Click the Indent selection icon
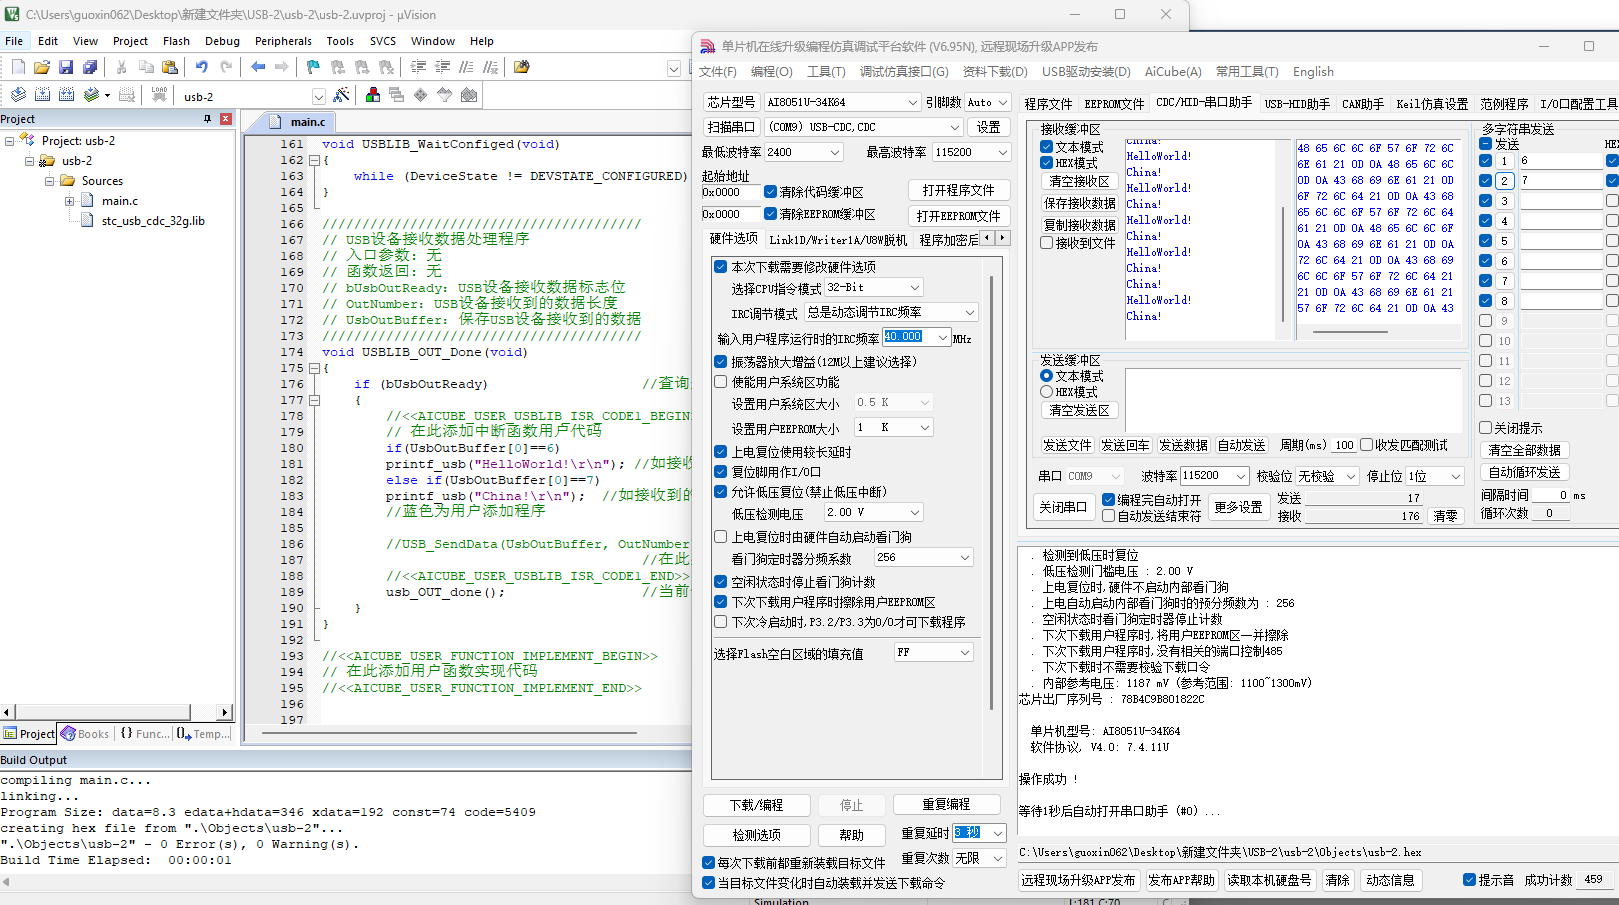The width and height of the screenshot is (1619, 905). [418, 67]
